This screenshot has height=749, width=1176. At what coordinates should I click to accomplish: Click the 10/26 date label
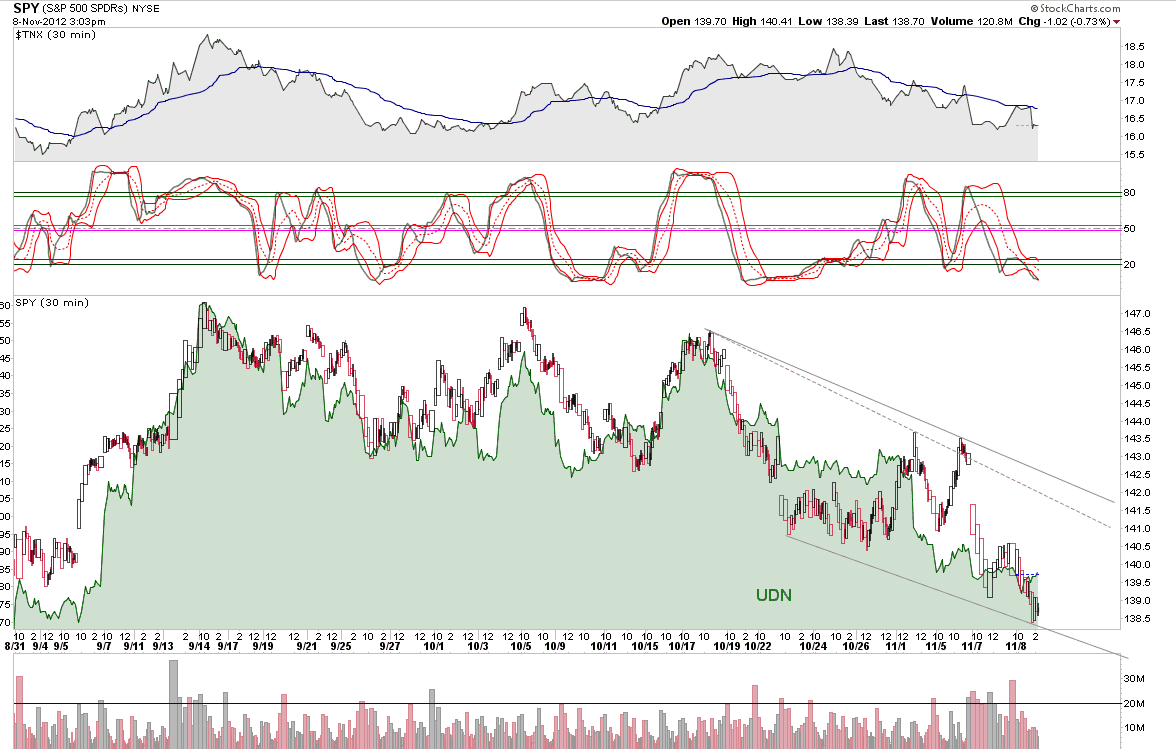coord(856,646)
